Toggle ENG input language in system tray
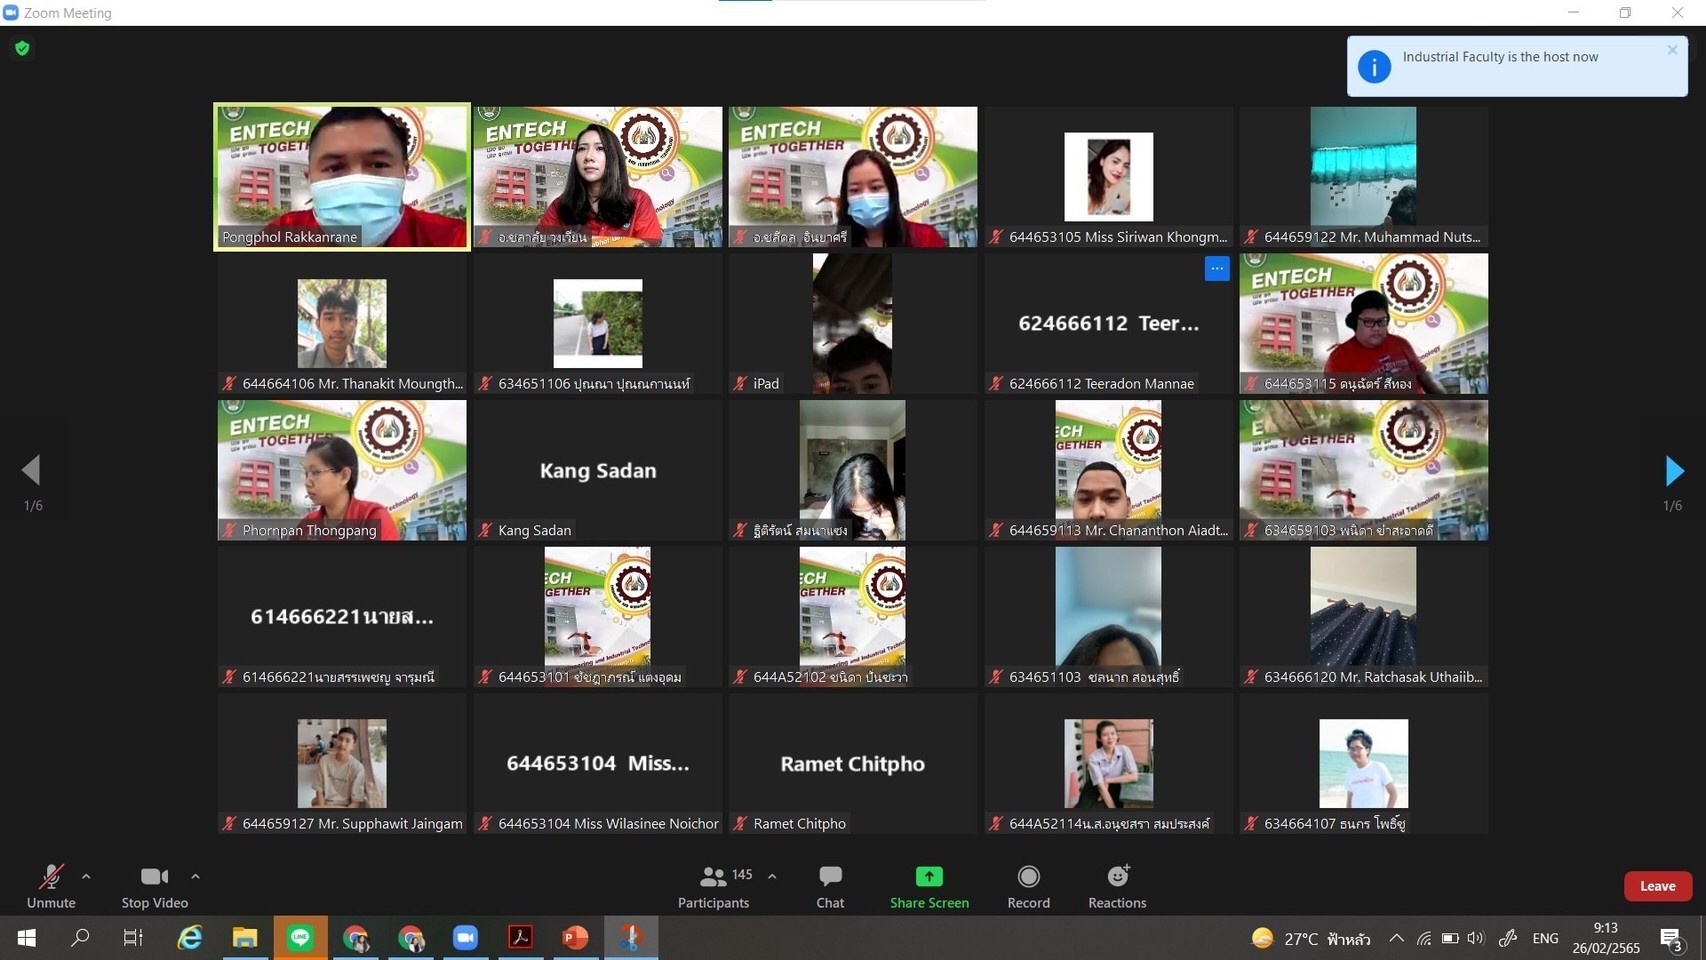Screen dimensions: 1706x960 click(x=1545, y=938)
